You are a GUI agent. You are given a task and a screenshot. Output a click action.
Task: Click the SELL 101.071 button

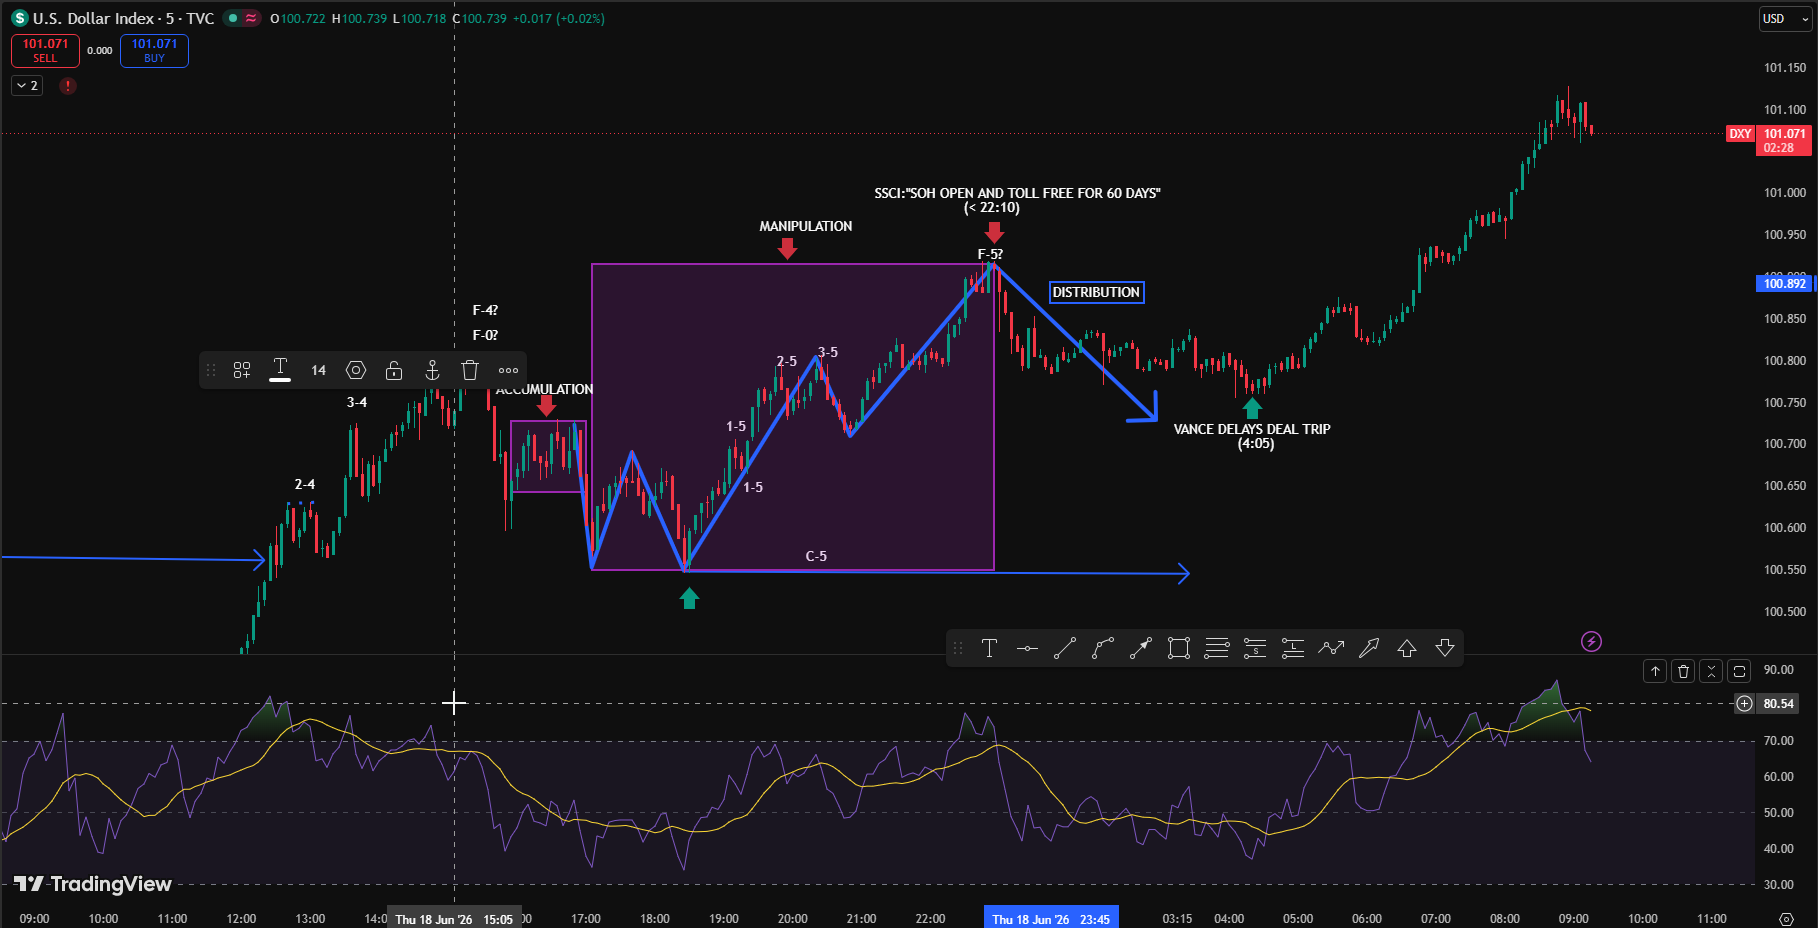45,51
